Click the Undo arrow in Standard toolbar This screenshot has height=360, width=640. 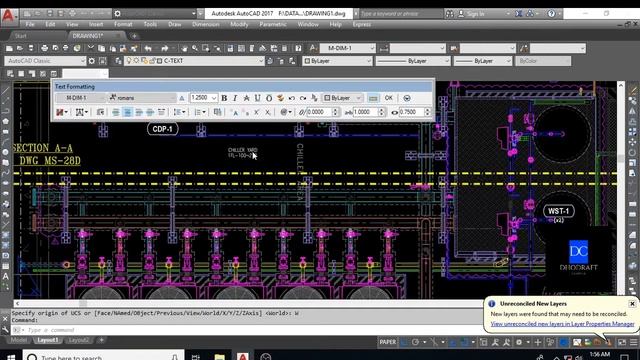[149, 48]
